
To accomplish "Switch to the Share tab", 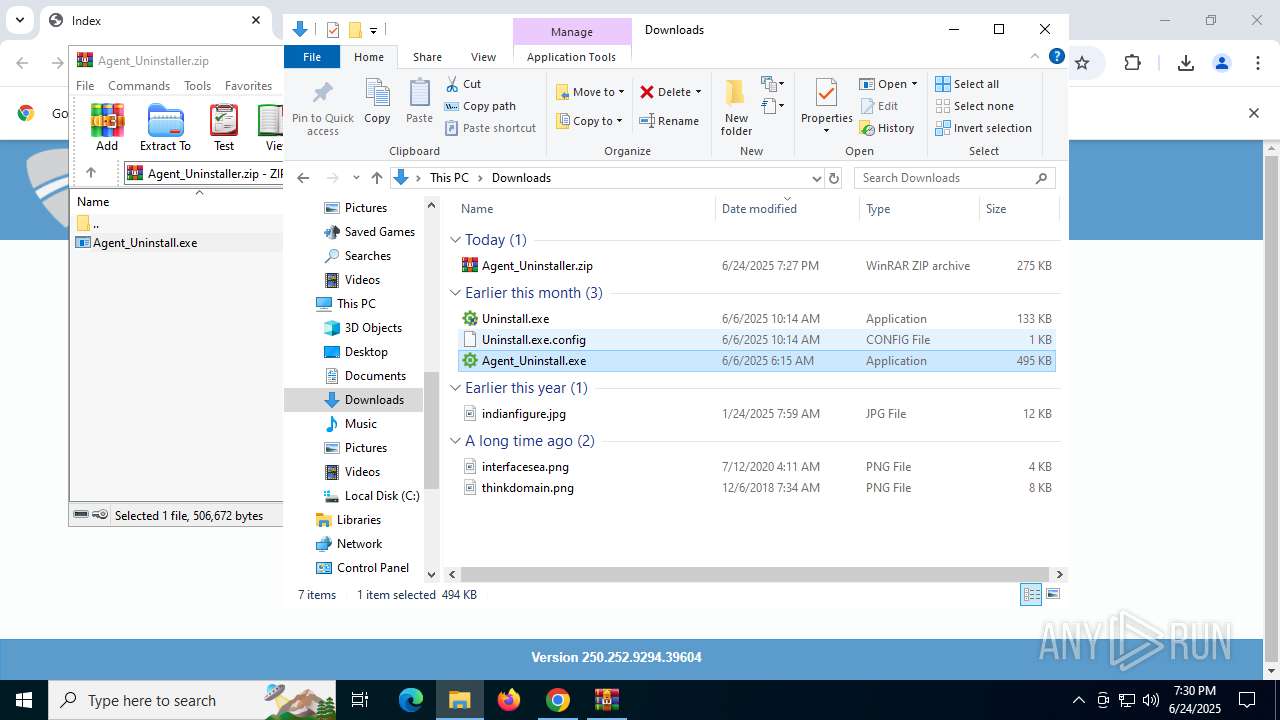I will pyautogui.click(x=427, y=57).
